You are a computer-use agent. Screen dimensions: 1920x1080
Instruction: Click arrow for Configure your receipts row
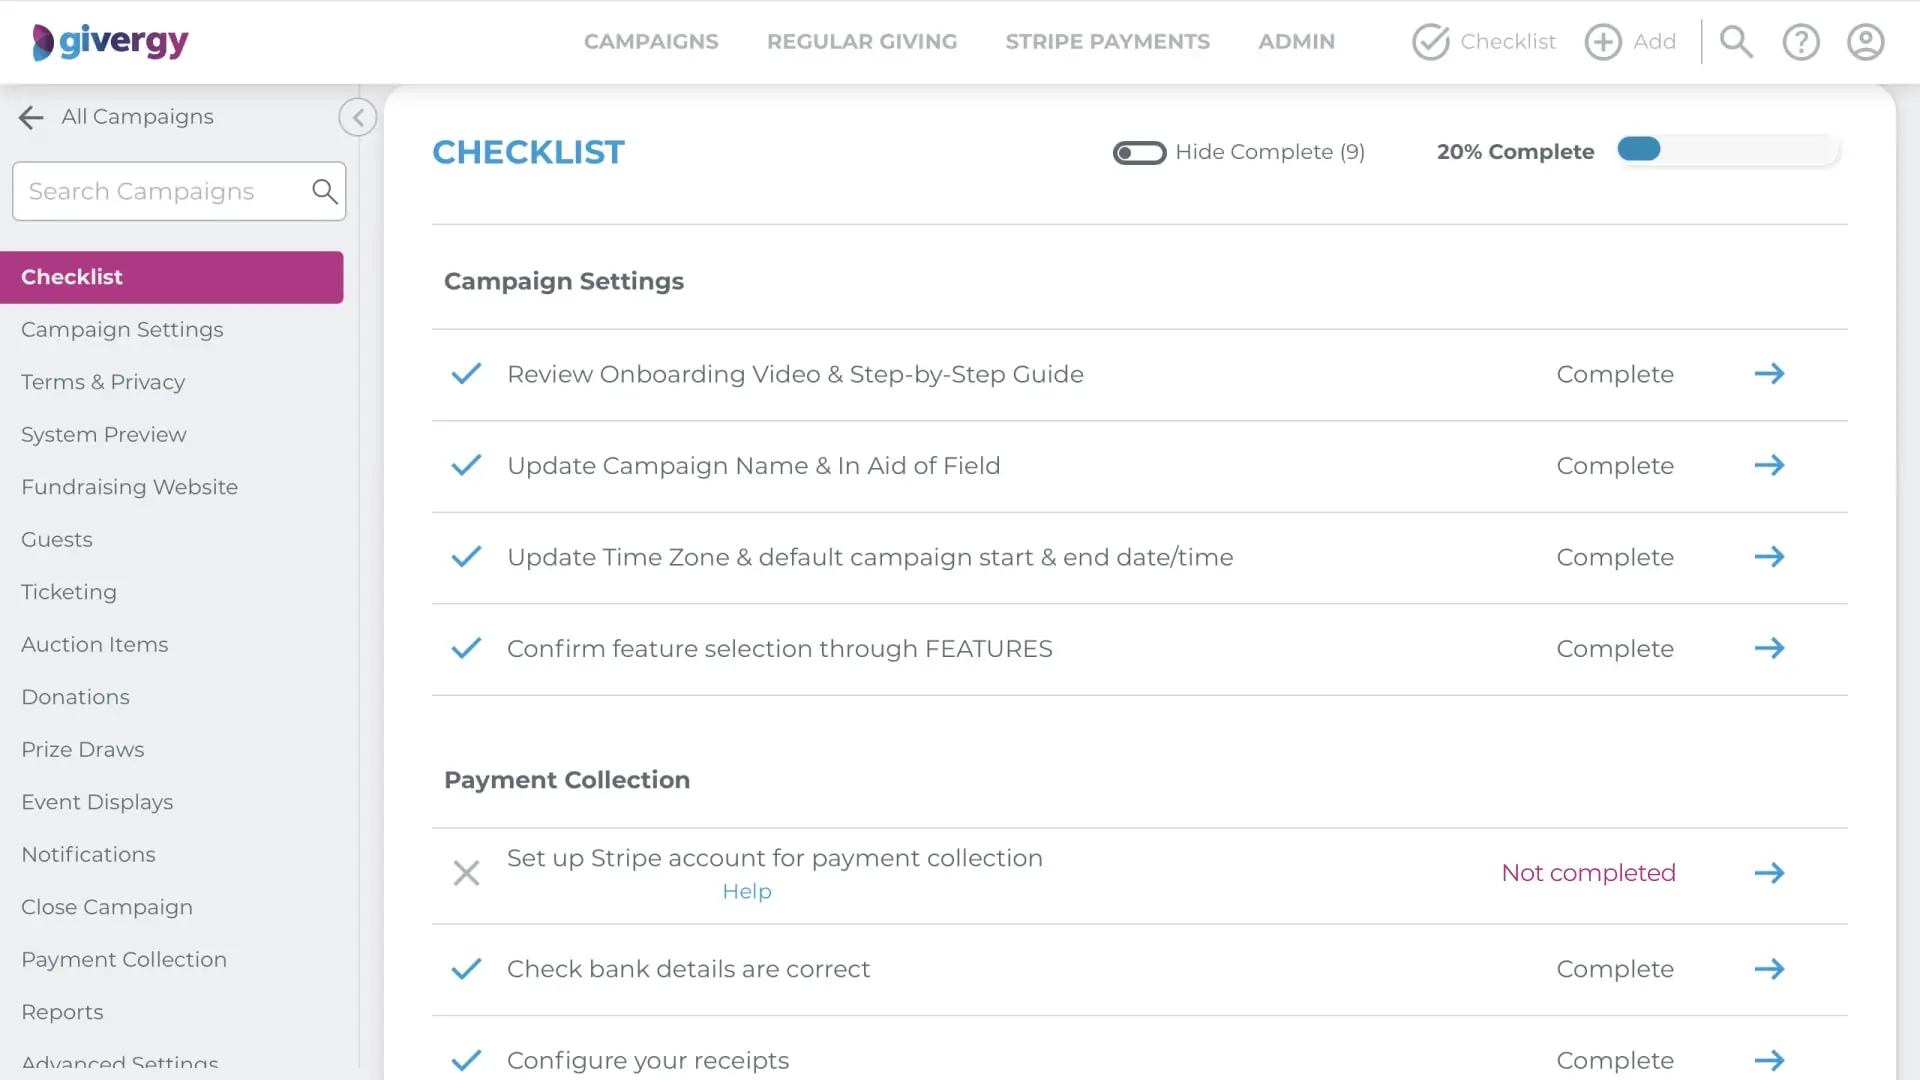1769,1060
